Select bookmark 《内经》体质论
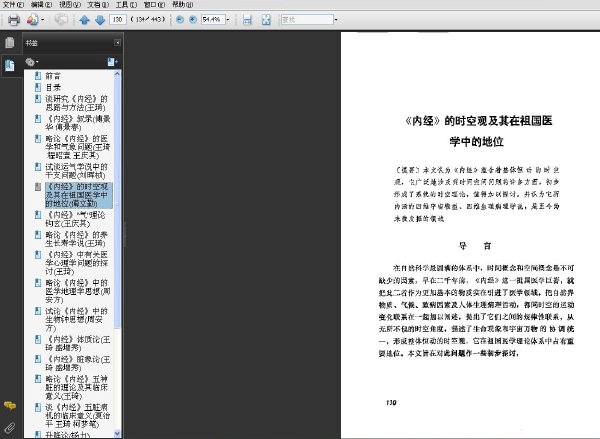Viewport: 600px width, 439px height. pyautogui.click(x=78, y=343)
